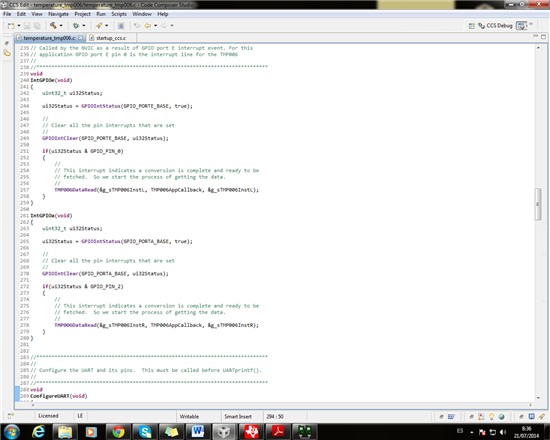Open the Texas Instruments app in taskbar

click(x=251, y=431)
